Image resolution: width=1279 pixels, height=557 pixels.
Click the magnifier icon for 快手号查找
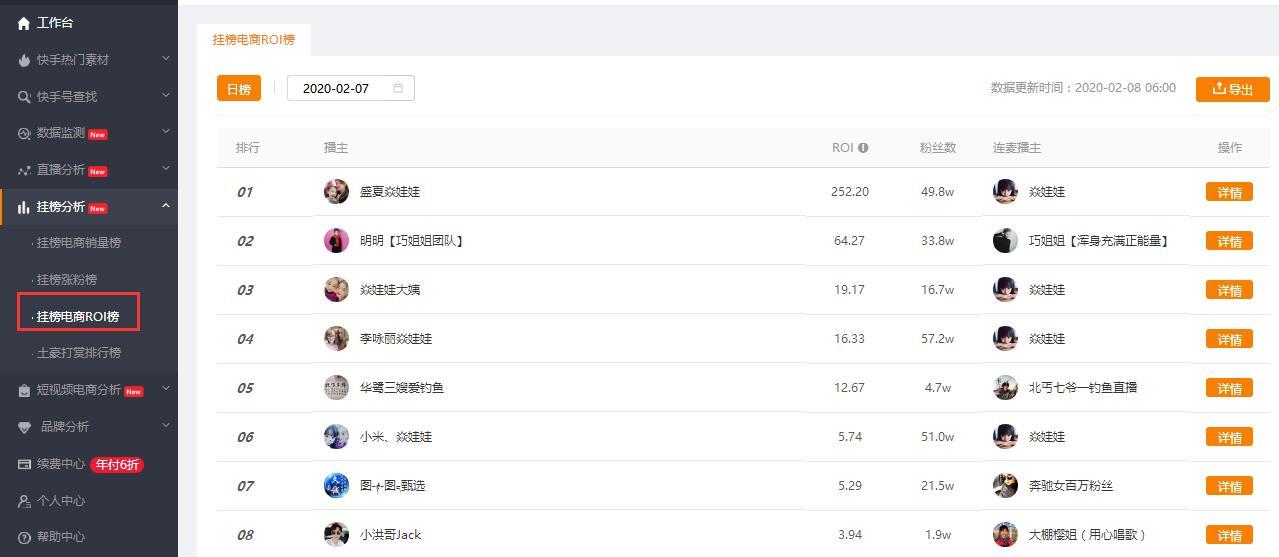point(24,97)
